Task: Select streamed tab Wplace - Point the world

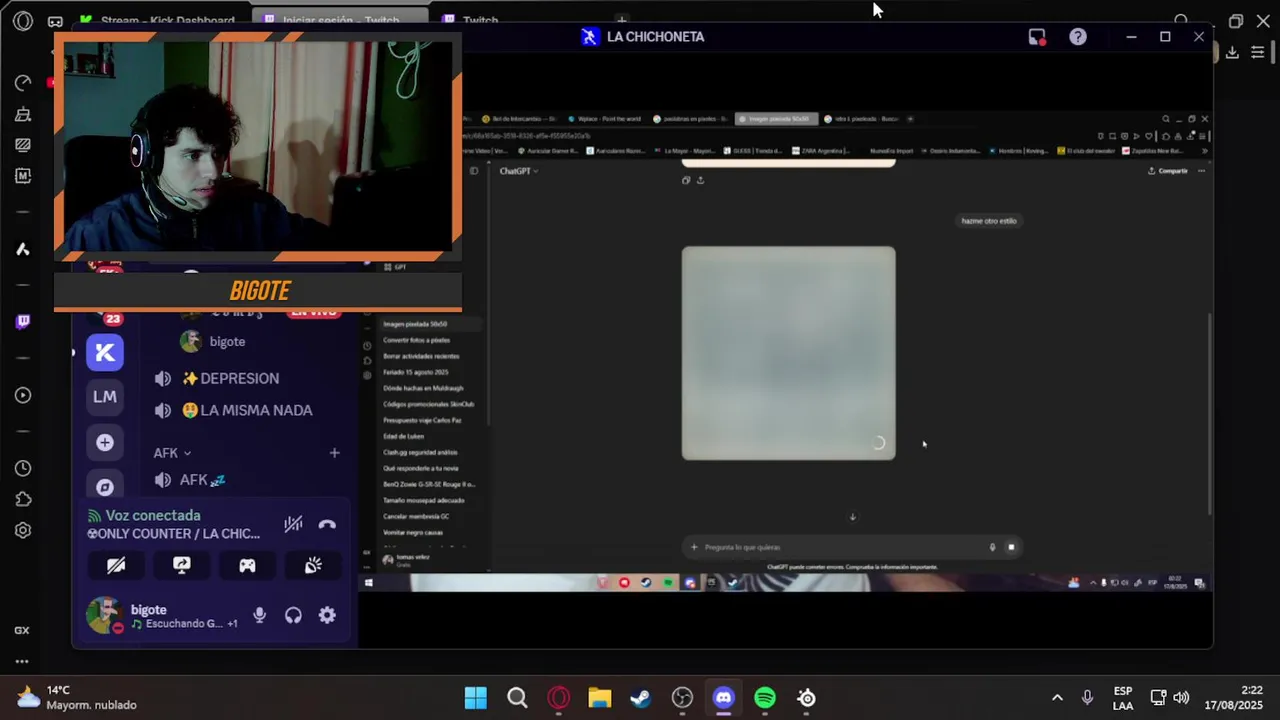Action: (x=605, y=119)
